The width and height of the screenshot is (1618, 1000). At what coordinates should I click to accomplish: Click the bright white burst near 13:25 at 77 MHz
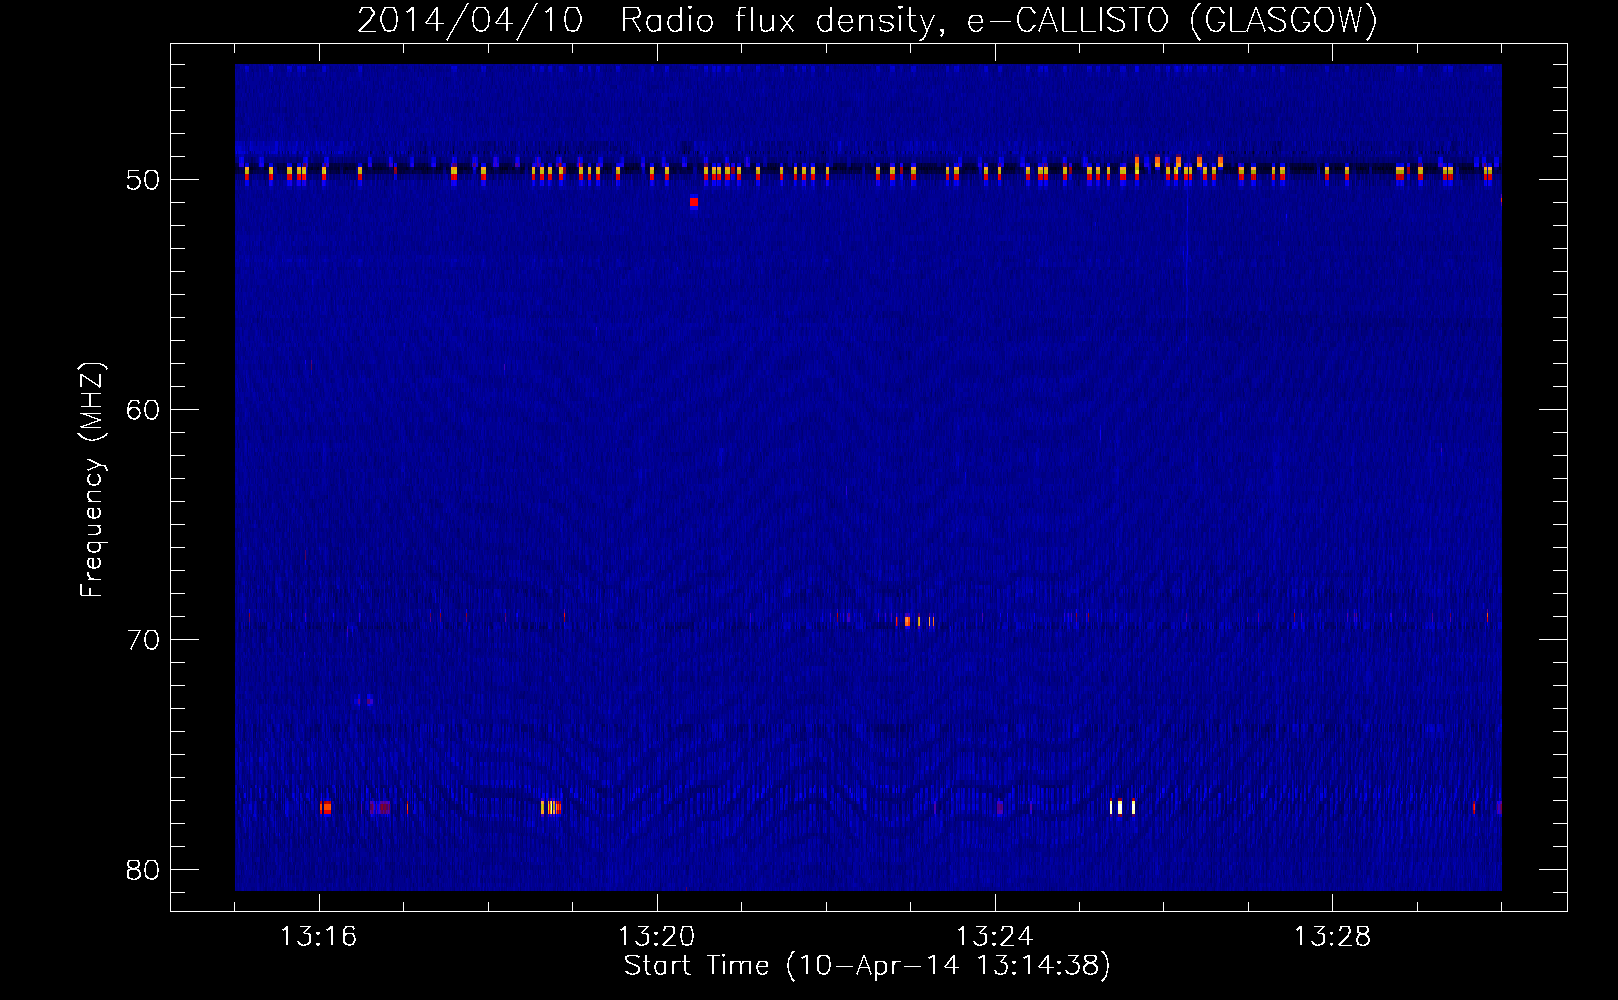(x=1122, y=807)
